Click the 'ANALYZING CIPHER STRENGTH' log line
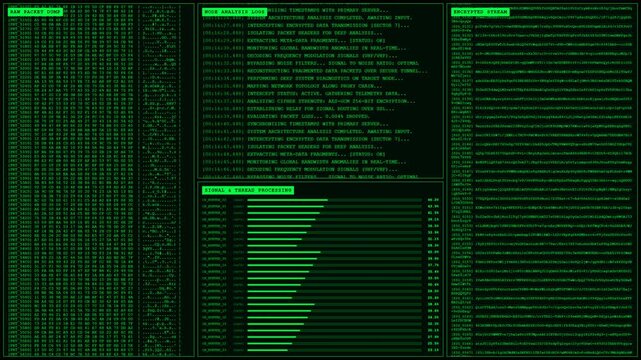Screen dimensions: 641x360 pyautogui.click(x=309, y=101)
